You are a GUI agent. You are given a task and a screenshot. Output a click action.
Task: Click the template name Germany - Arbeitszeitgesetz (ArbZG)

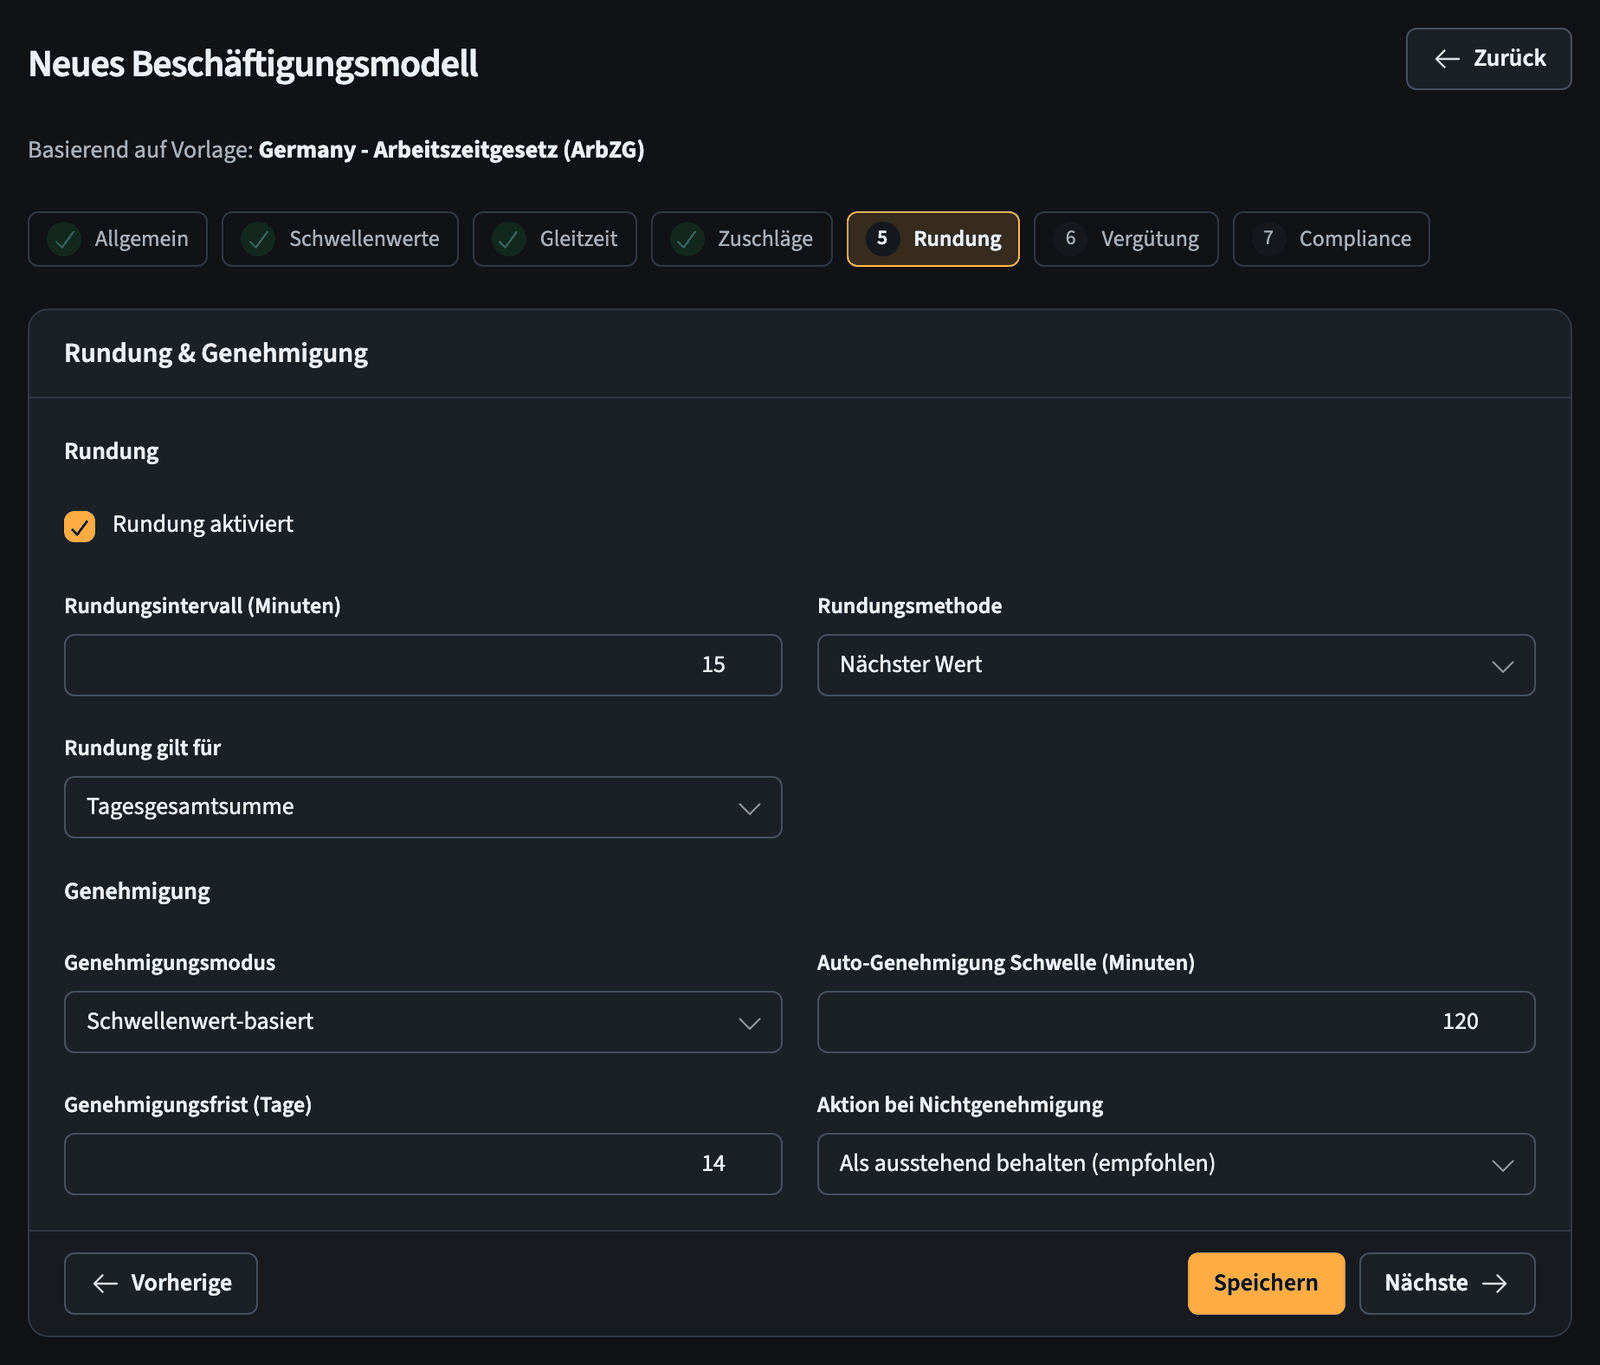pyautogui.click(x=451, y=150)
